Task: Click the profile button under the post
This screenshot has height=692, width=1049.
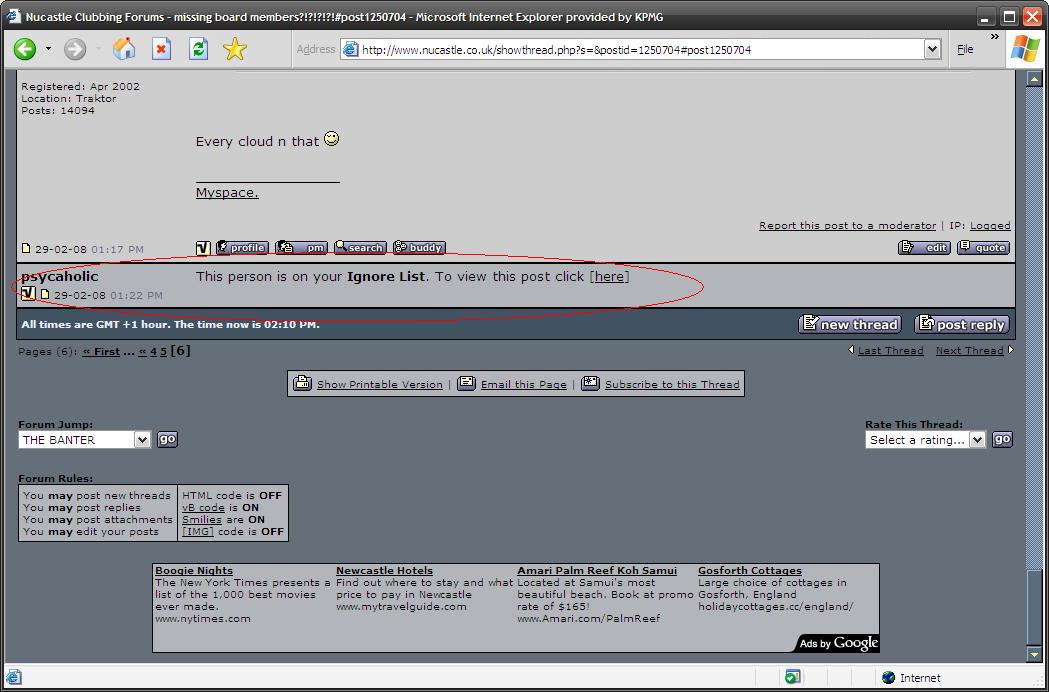Action: pyautogui.click(x=242, y=248)
